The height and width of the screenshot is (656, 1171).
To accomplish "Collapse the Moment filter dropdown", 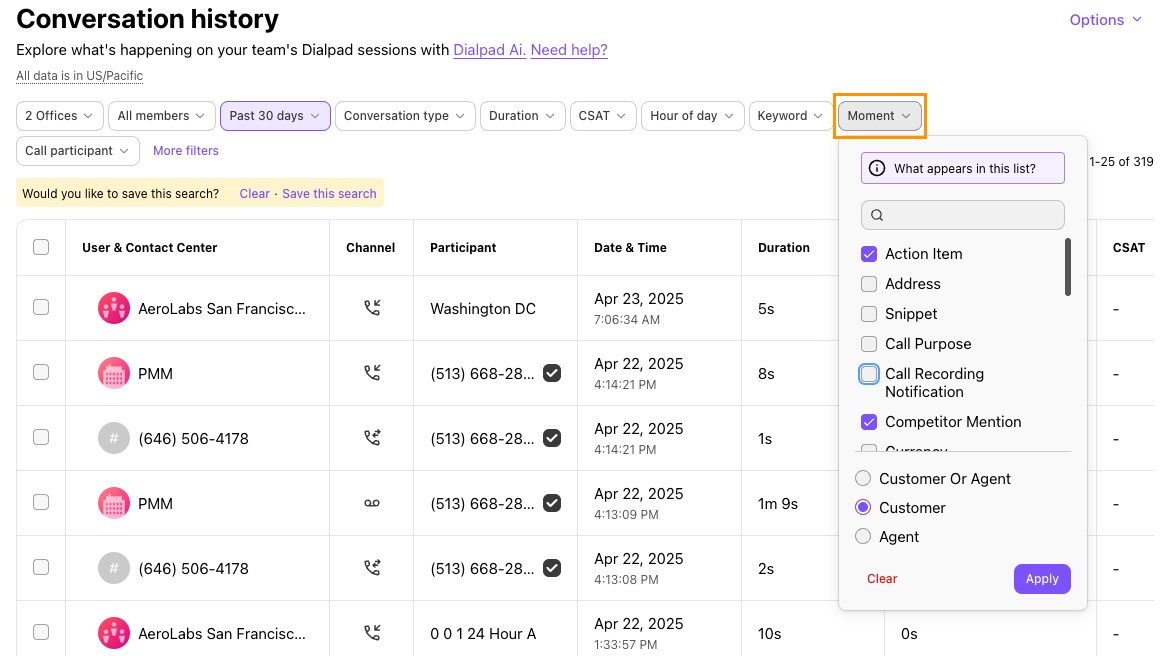I will pos(880,116).
